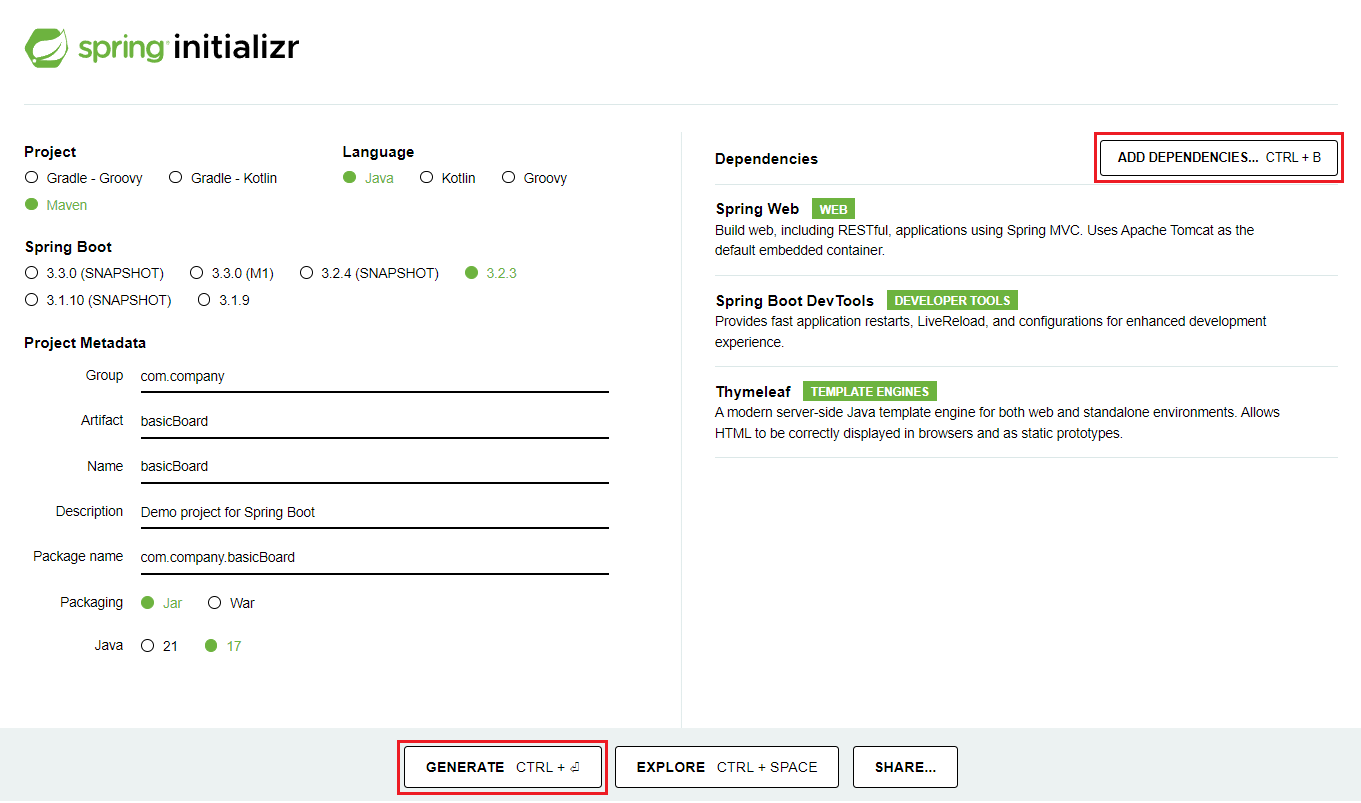Click the Spring Initializr logo
Viewport: 1361px width, 803px height.
click(x=162, y=47)
